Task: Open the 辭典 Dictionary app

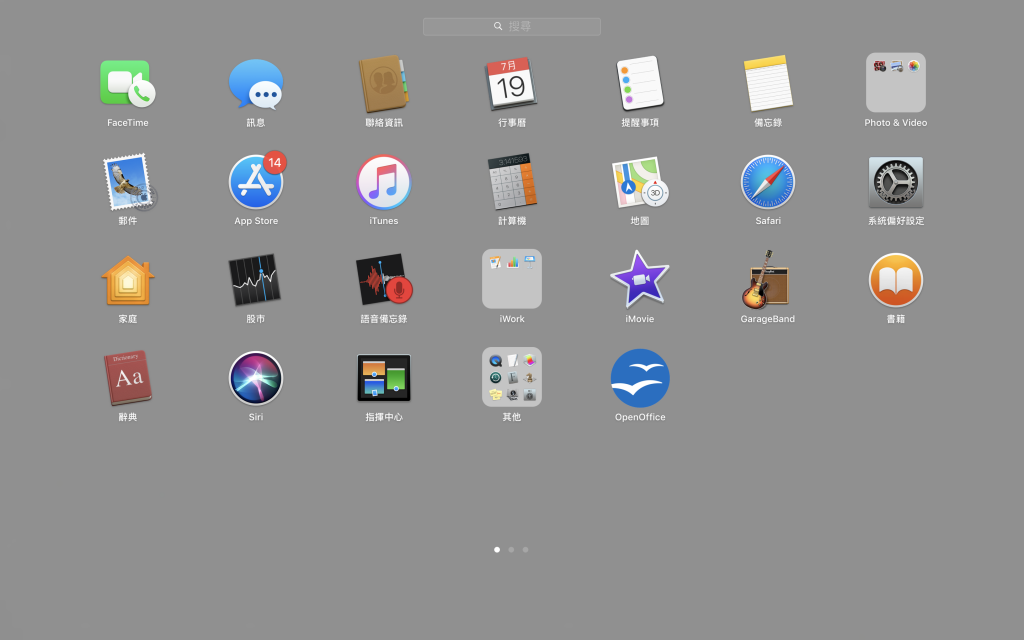Action: (x=128, y=378)
